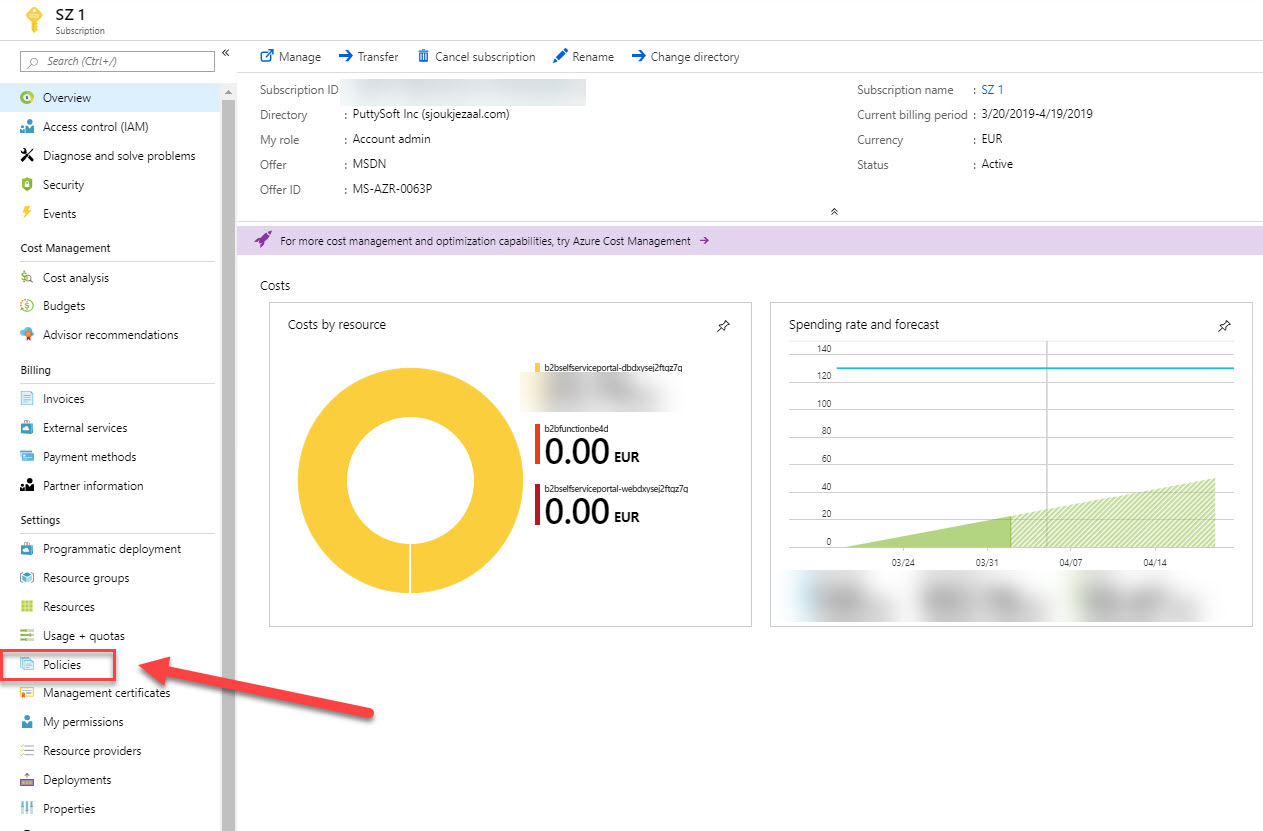Click the Management certificates icon
The image size is (1263, 831).
tap(27, 693)
